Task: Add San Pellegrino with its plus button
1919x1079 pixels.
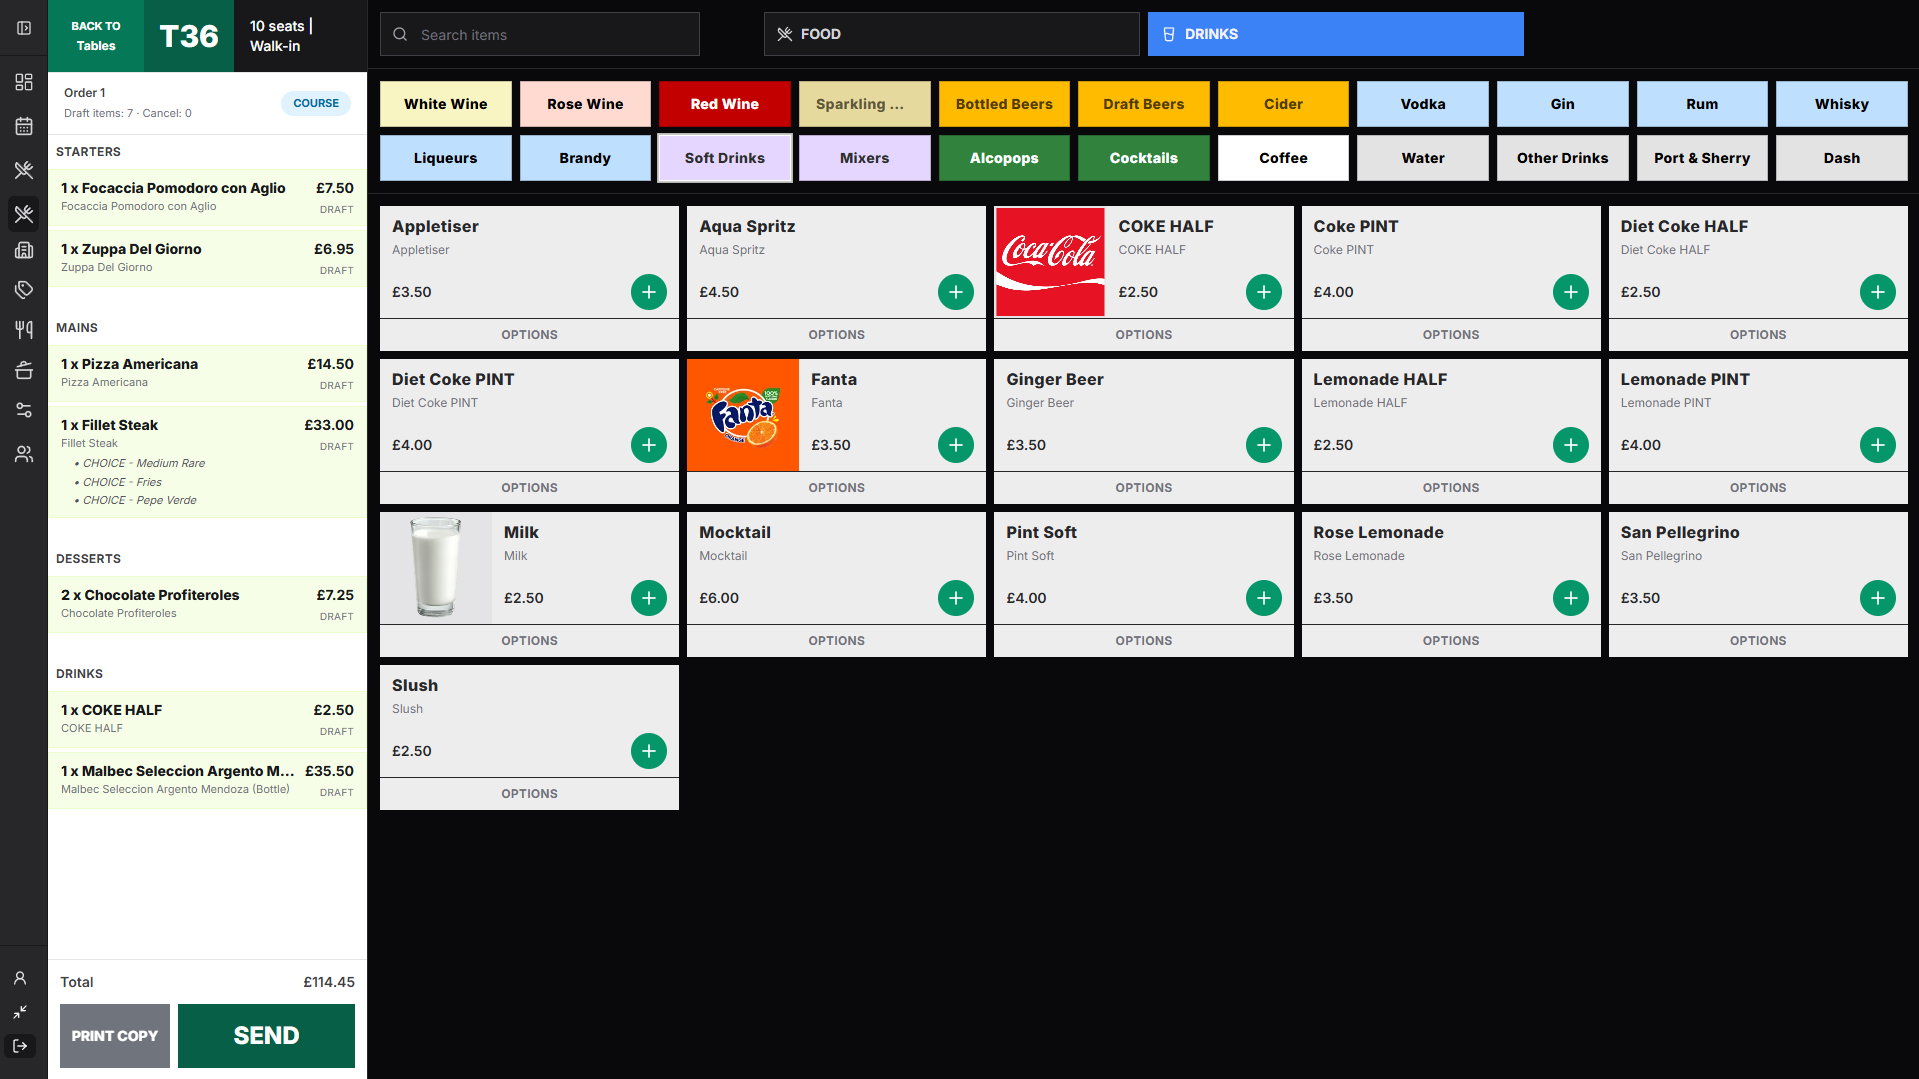Action: (1878, 598)
